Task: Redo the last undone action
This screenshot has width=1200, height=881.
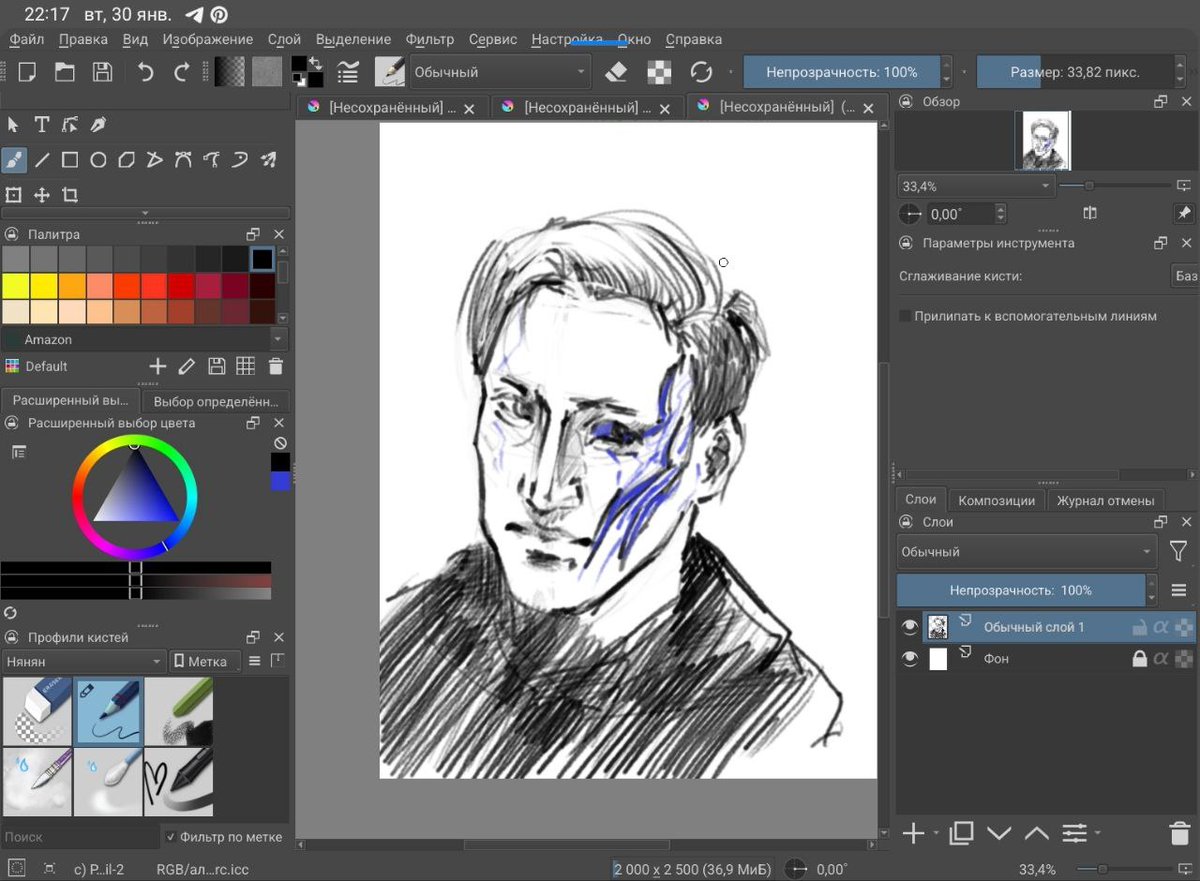Action: (x=181, y=72)
